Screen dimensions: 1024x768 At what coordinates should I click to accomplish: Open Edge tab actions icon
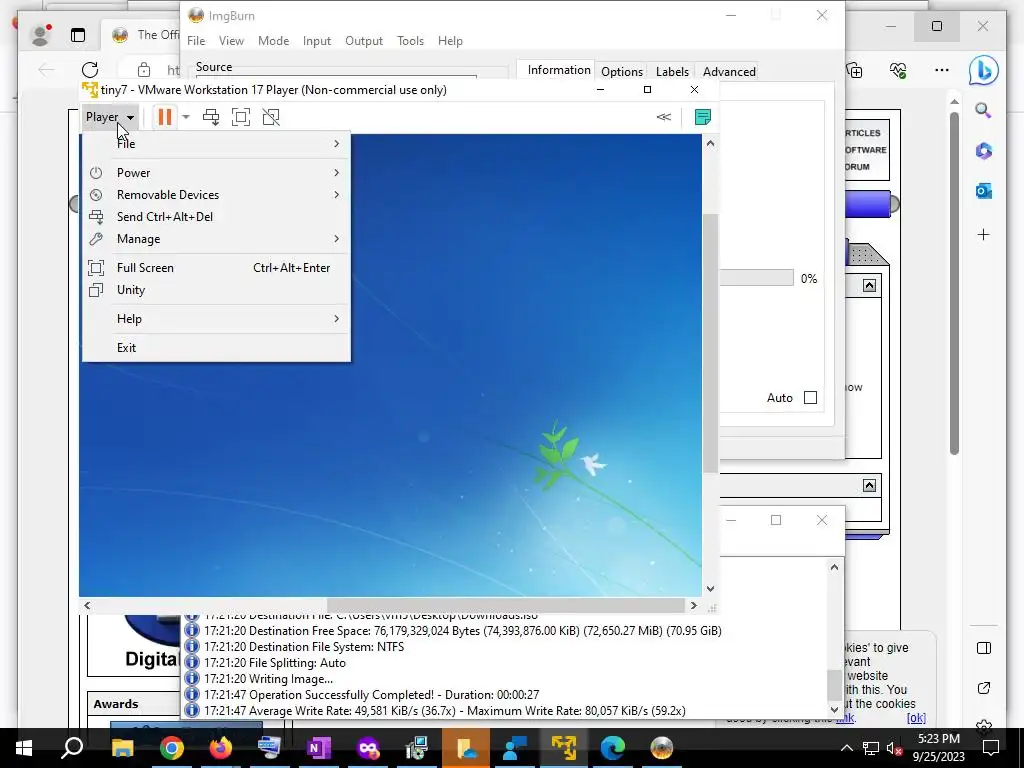pyautogui.click(x=78, y=35)
